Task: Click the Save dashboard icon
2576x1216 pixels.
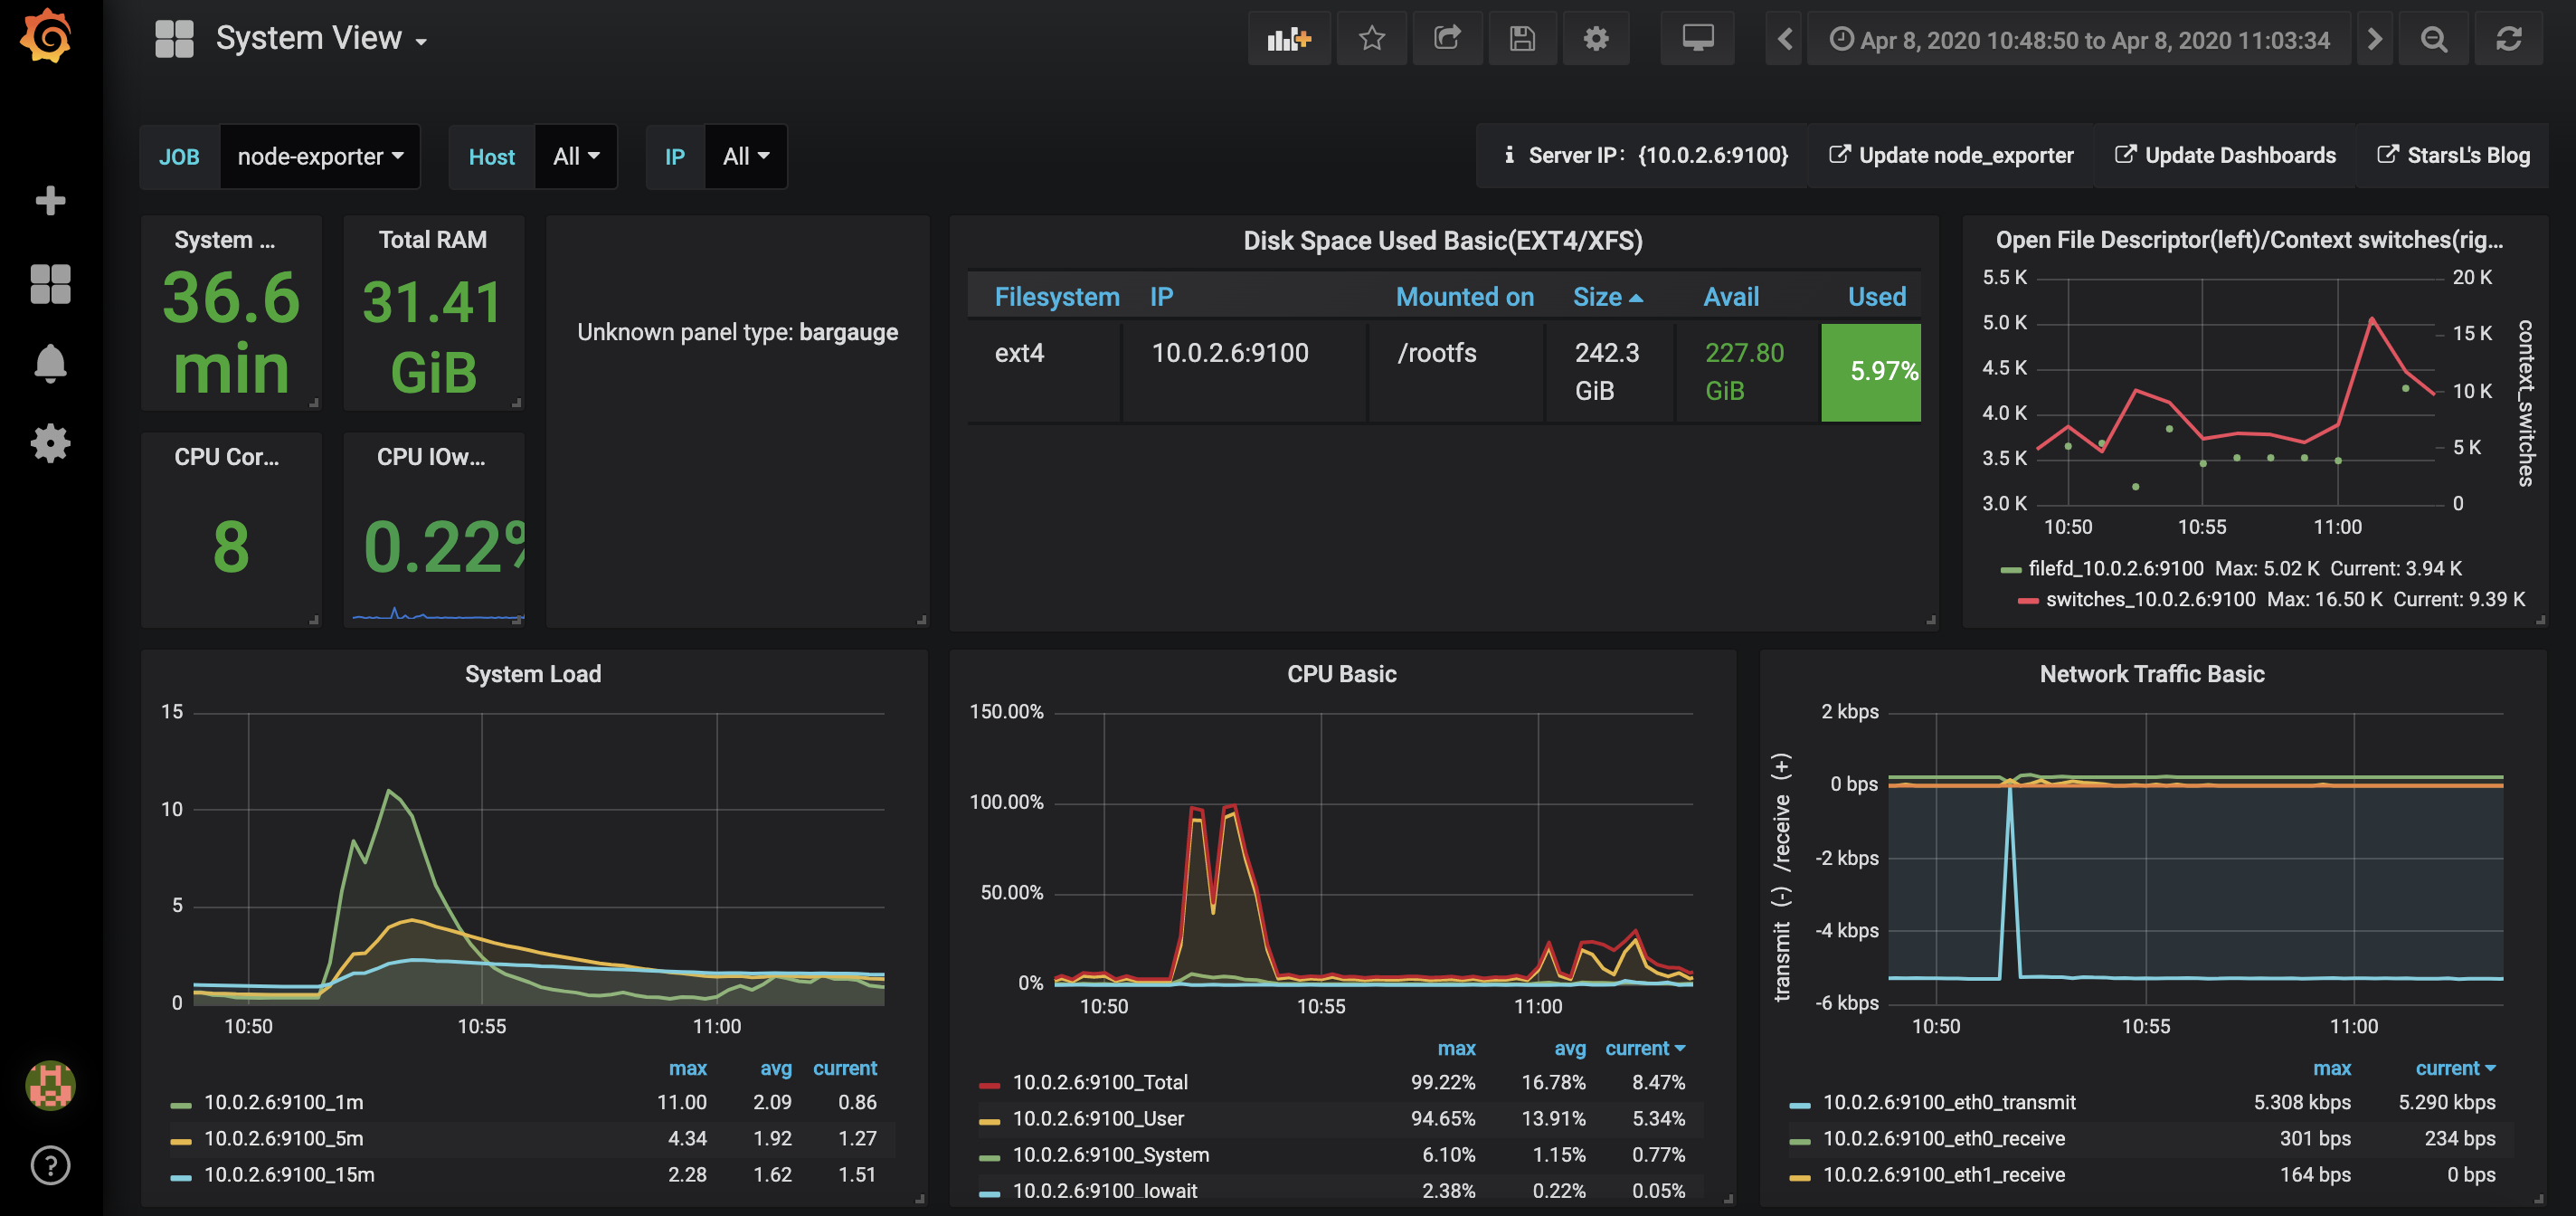Action: click(x=1522, y=40)
